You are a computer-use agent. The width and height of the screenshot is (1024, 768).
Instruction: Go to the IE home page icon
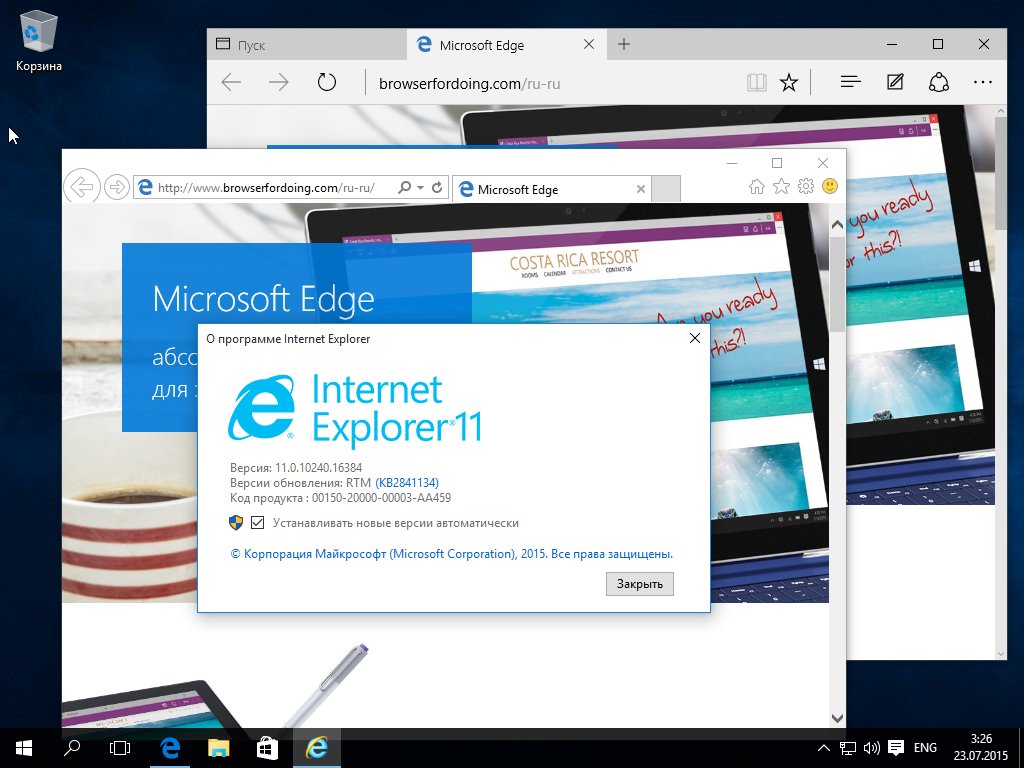(x=756, y=187)
